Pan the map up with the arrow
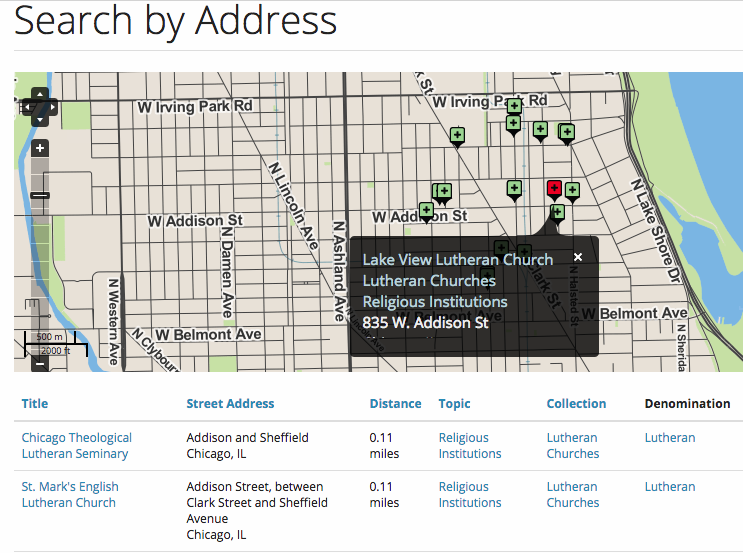Viewport: 743px width, 553px height. click(x=40, y=94)
